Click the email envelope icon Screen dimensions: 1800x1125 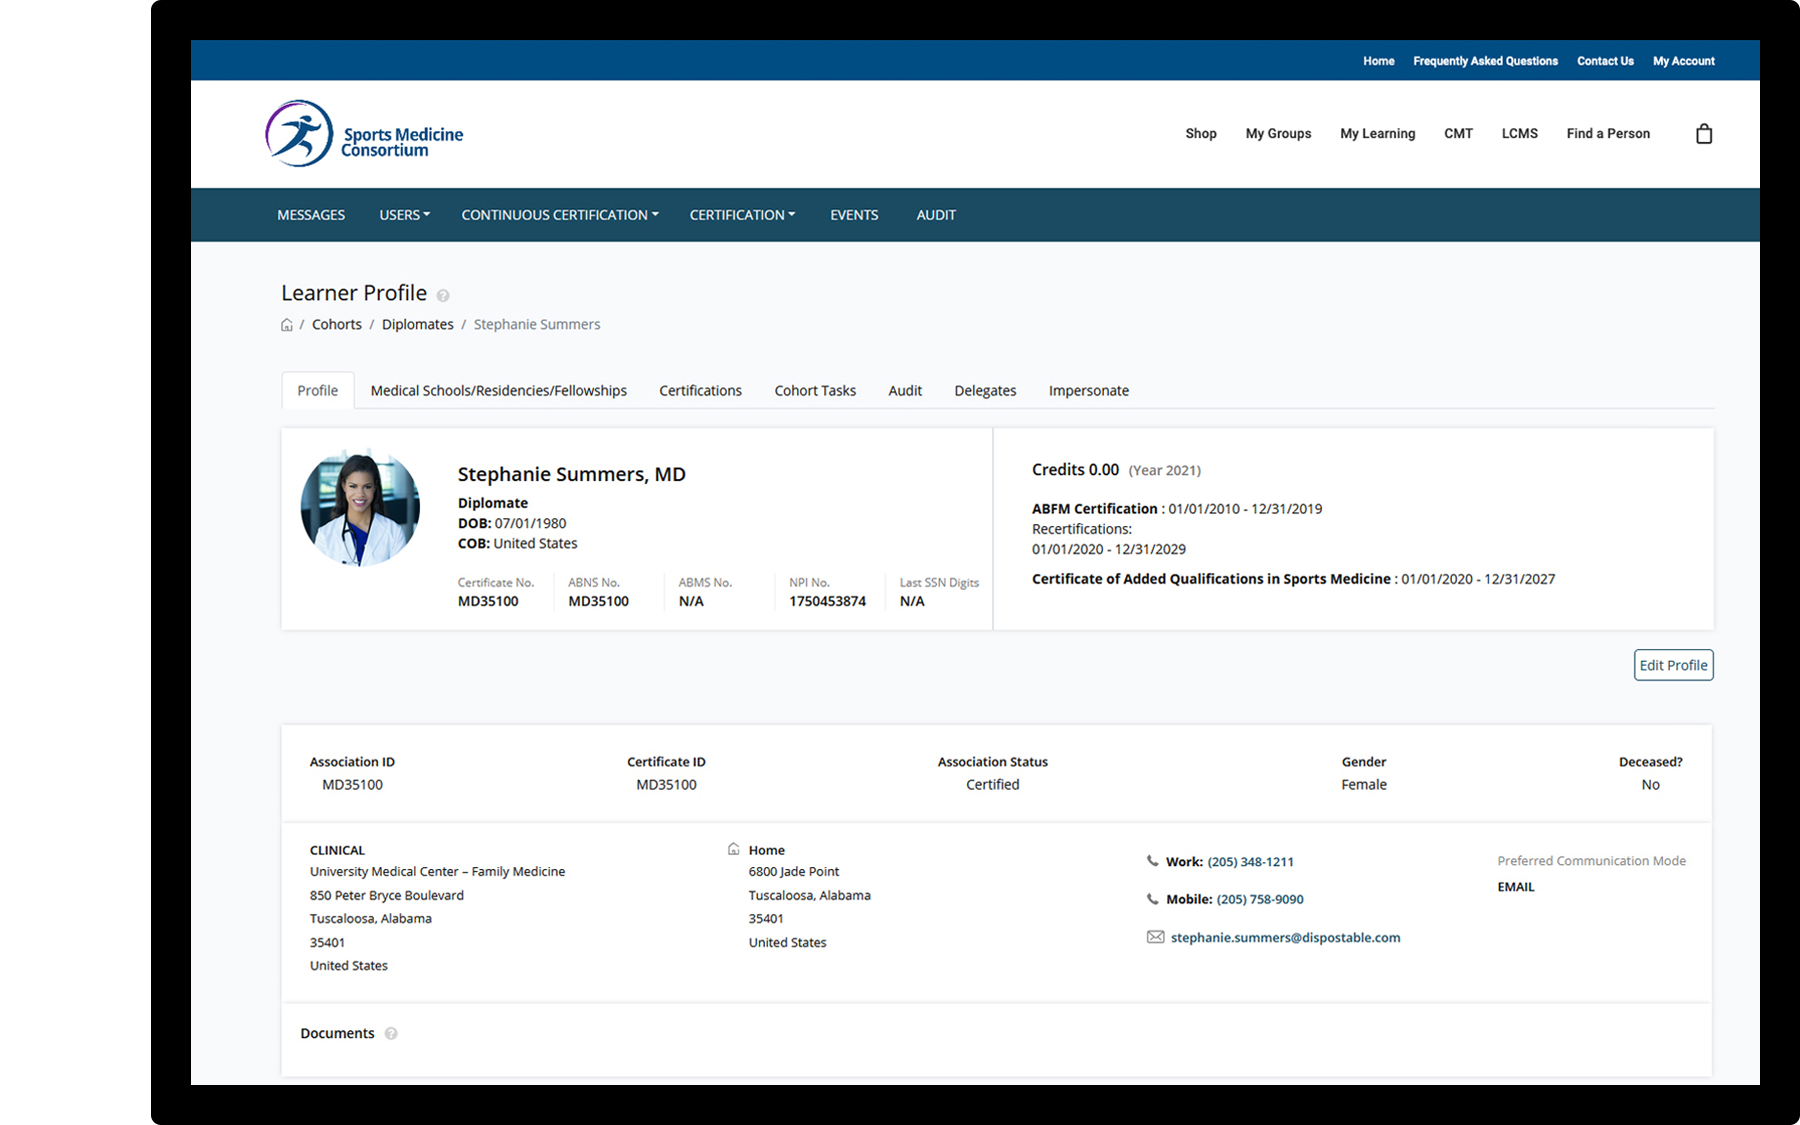point(1155,937)
